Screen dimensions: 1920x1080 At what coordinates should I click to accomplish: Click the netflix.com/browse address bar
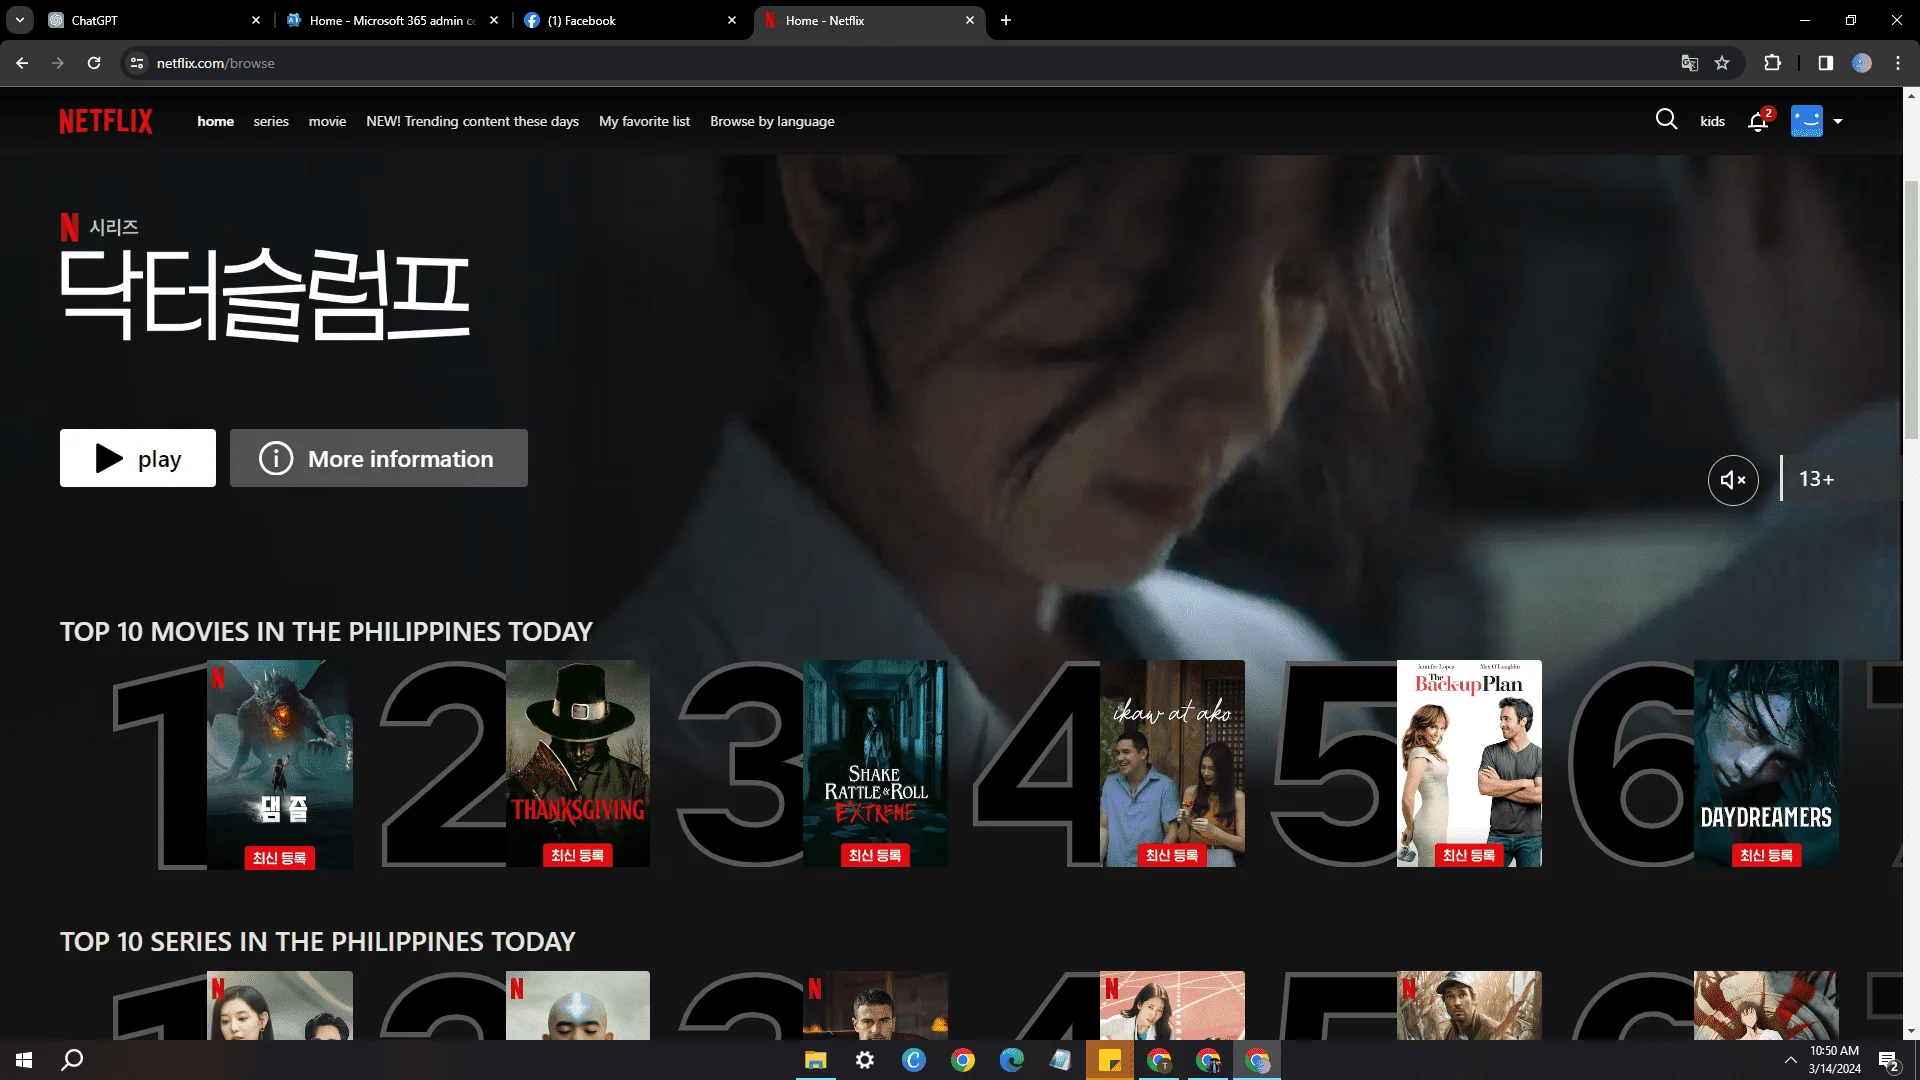coord(900,63)
